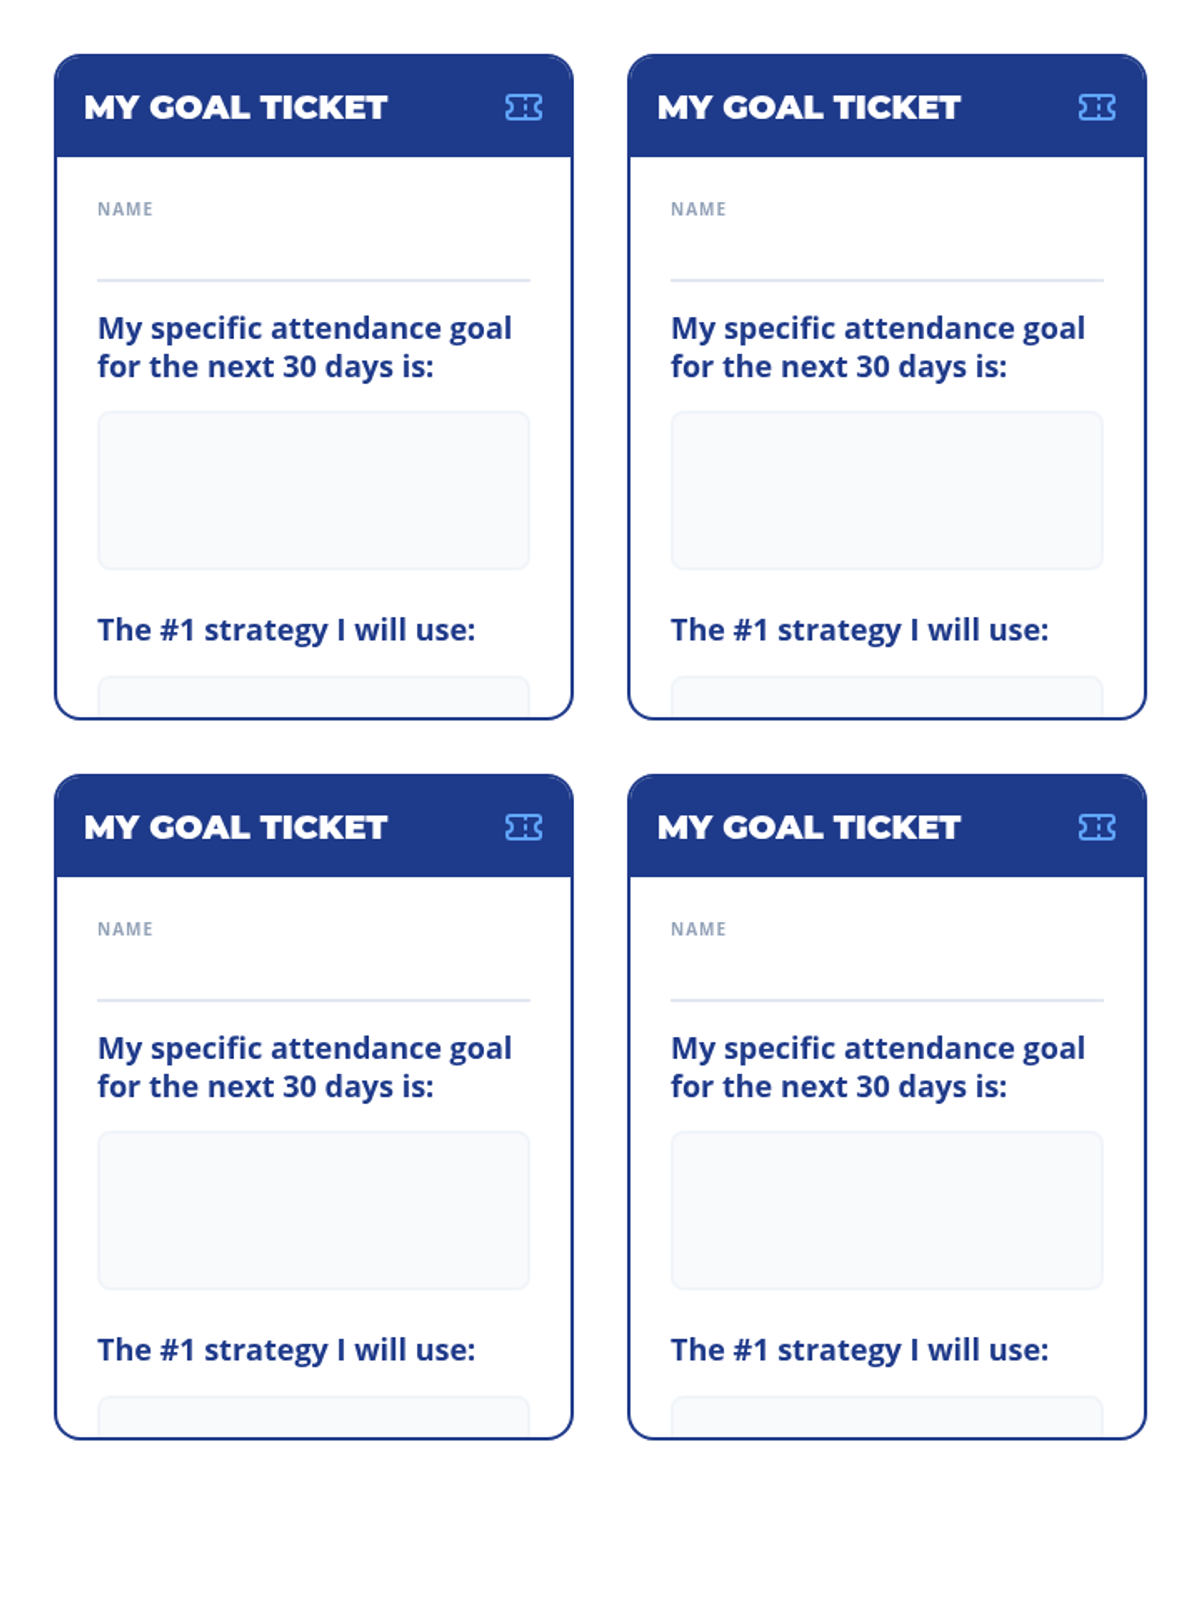This screenshot has height=1600, width=1200.
Task: Click the strategy answer box on bottom-right ticket
Action: click(x=887, y=1417)
